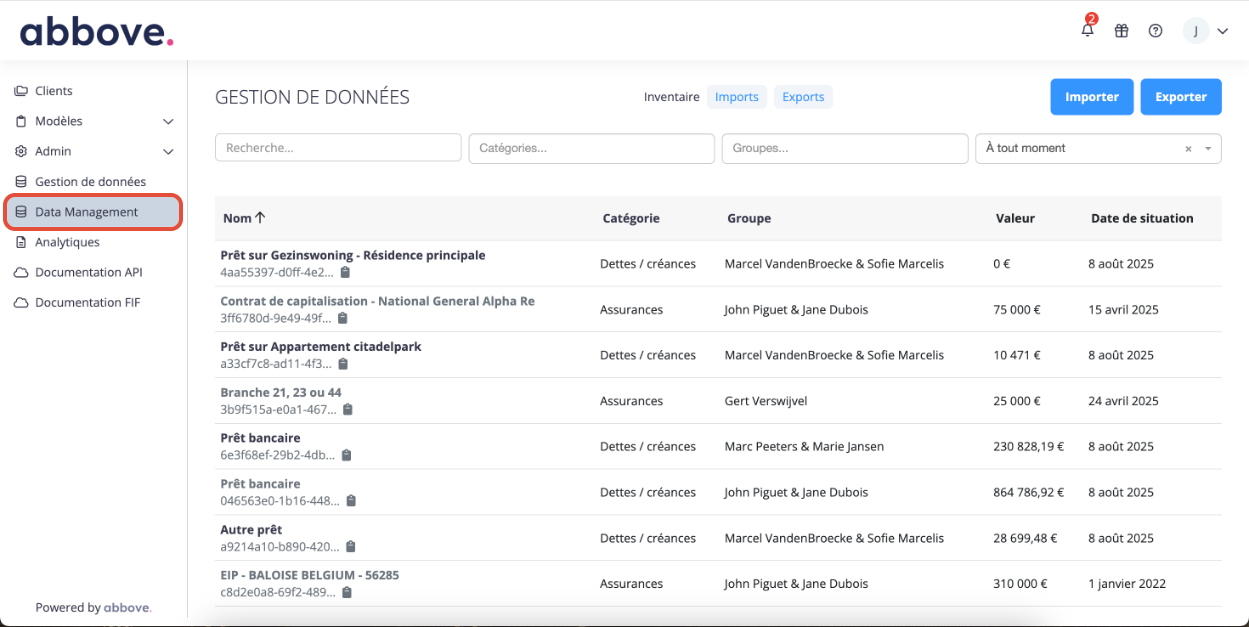
Task: Click the help question mark icon
Action: [x=1155, y=31]
